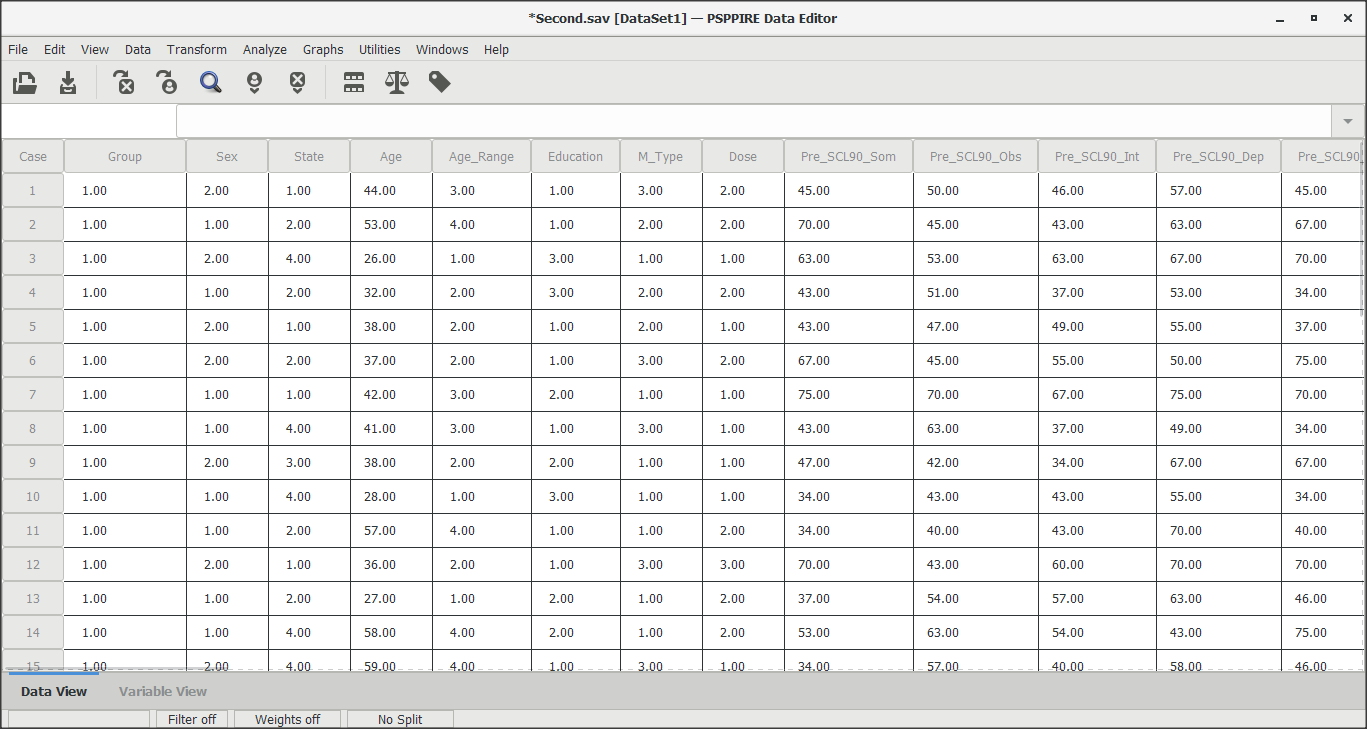Click Age cell 58.00 in case 14
The image size is (1367, 729).
(391, 632)
